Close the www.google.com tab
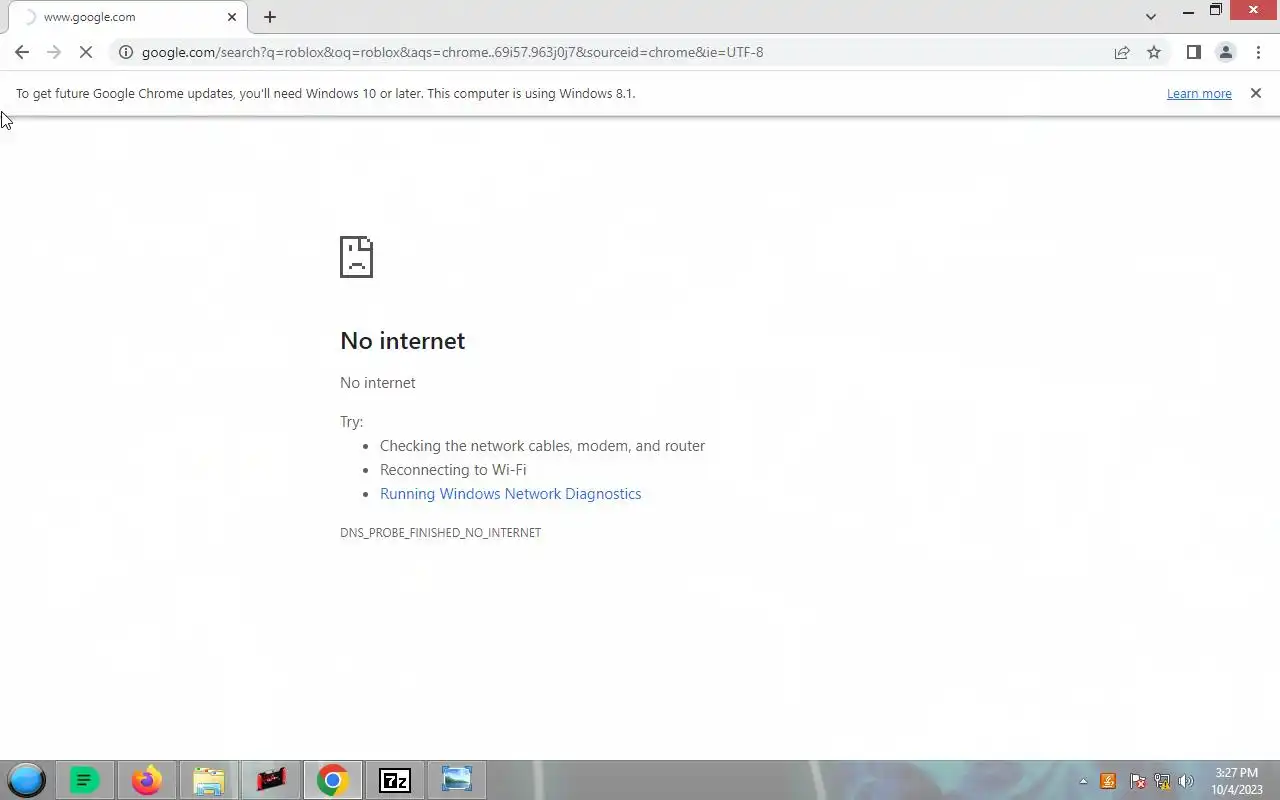1280x800 pixels. (232, 17)
